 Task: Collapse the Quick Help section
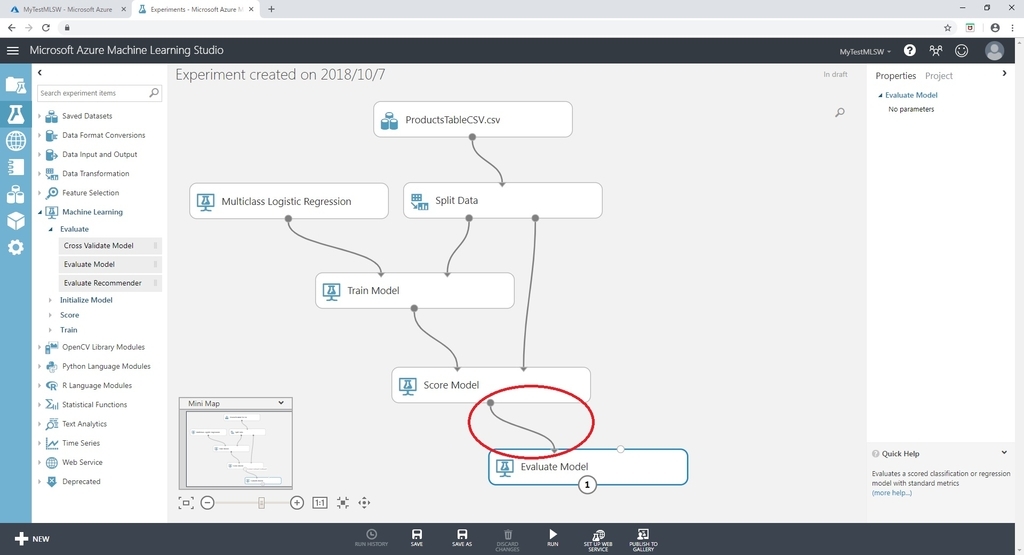click(x=1004, y=452)
